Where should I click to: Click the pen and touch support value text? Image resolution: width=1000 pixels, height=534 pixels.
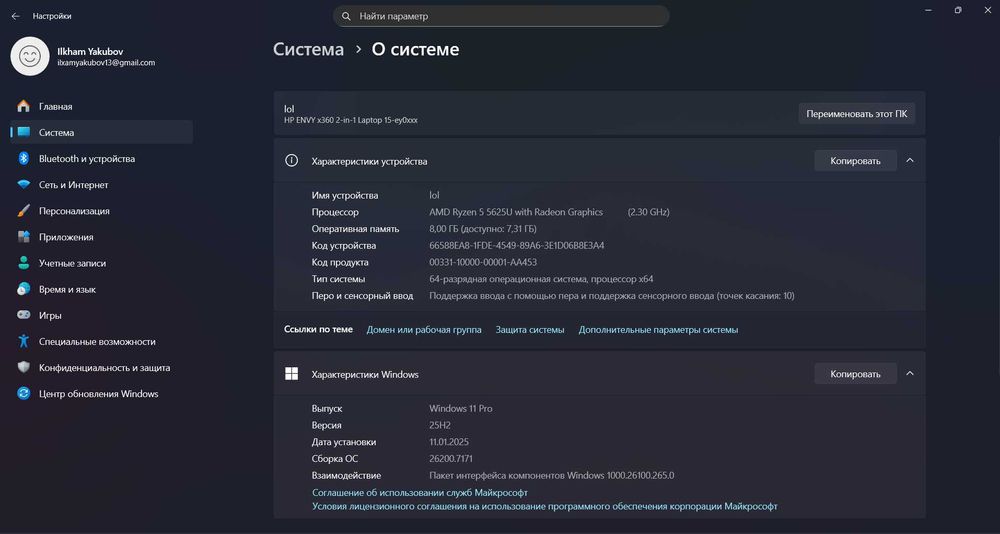612,296
